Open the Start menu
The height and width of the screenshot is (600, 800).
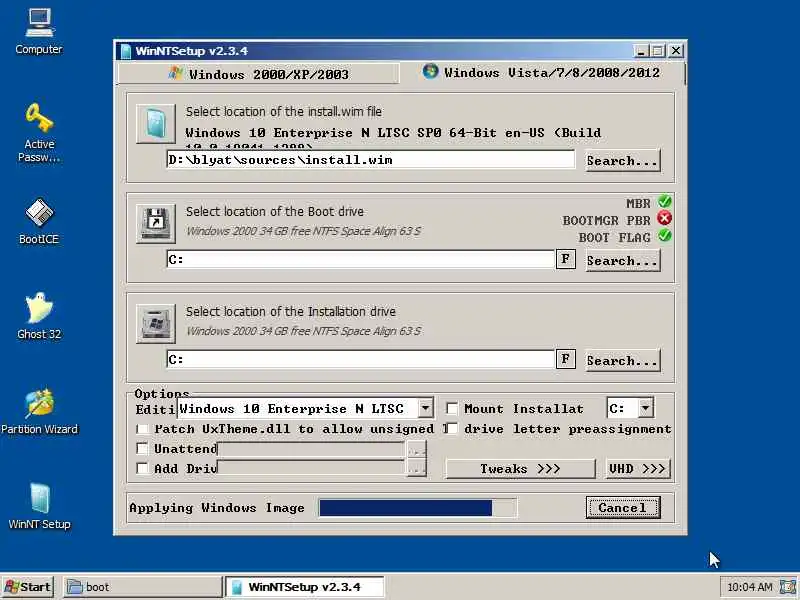point(28,587)
